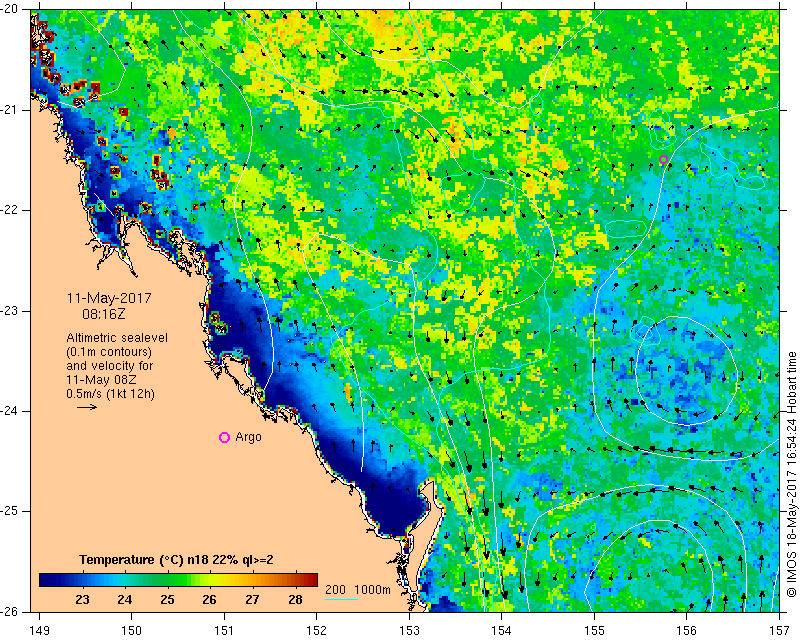Click the '08:16Z' time text
800x640 pixels.
tap(104, 314)
